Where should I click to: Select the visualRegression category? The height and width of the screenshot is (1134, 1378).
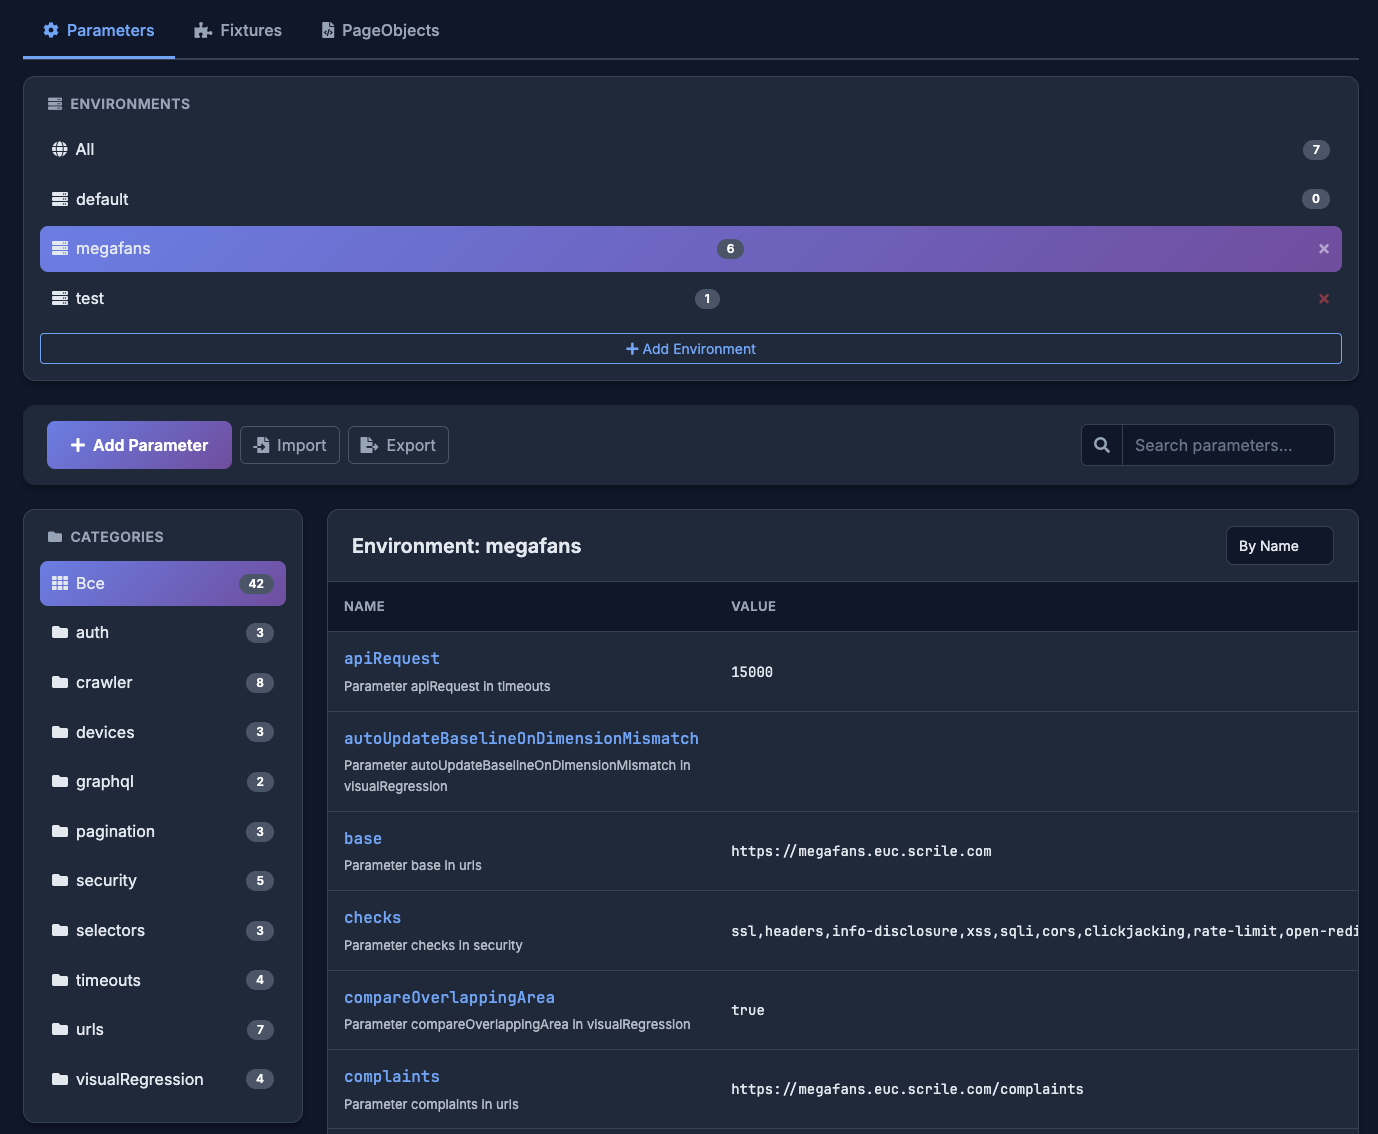(139, 1079)
